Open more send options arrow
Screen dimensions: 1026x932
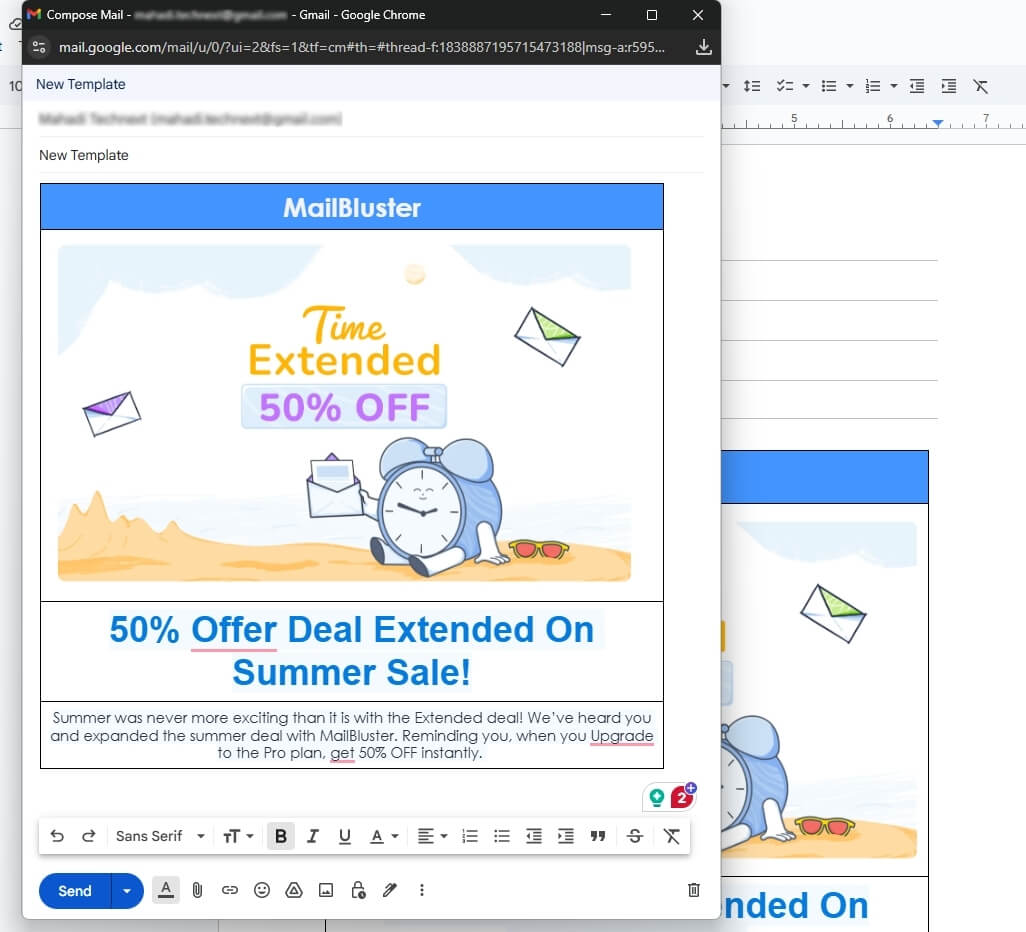(127, 891)
